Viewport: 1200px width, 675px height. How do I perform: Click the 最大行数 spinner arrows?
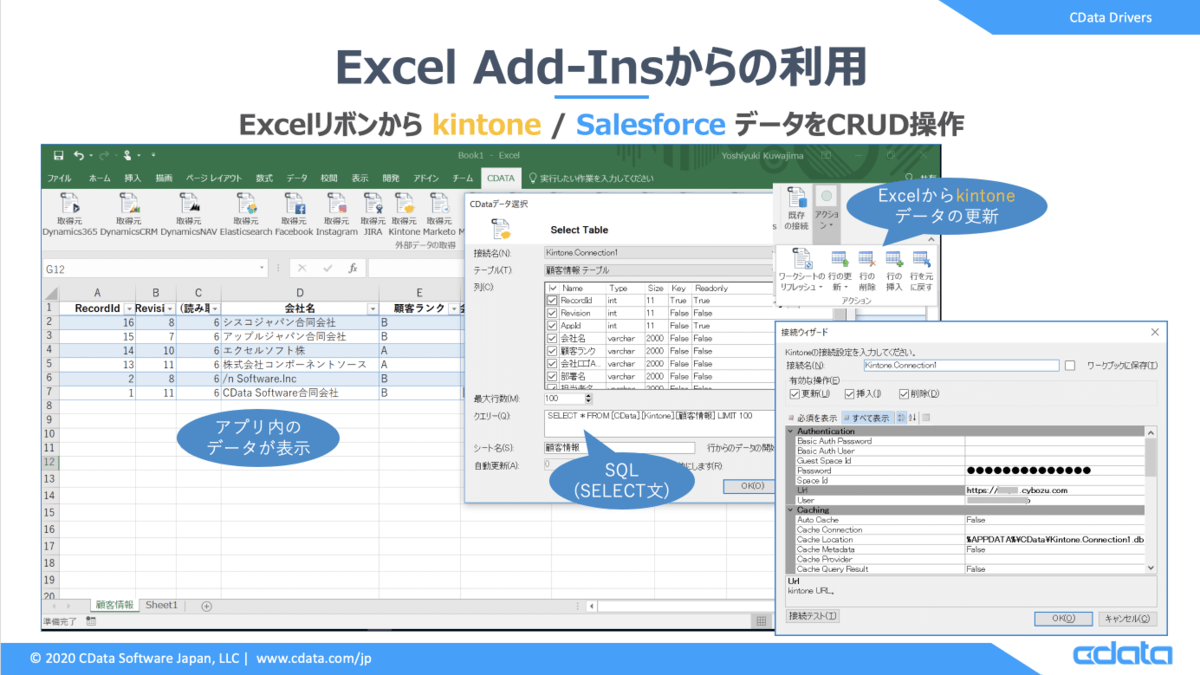tap(589, 399)
